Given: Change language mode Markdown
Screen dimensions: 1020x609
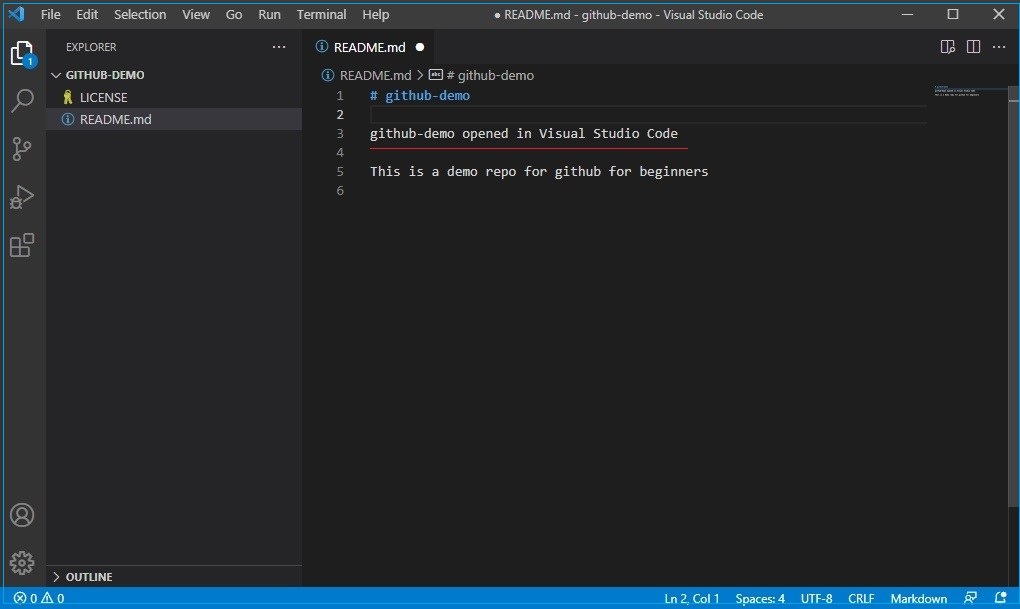Looking at the screenshot, I should point(919,598).
